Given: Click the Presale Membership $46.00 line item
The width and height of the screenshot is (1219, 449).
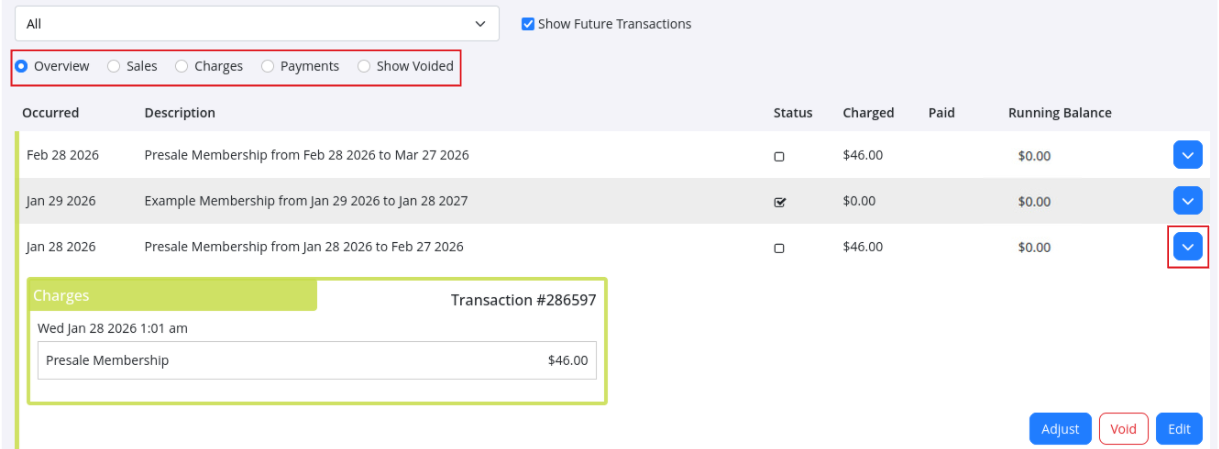Looking at the screenshot, I should (x=317, y=361).
